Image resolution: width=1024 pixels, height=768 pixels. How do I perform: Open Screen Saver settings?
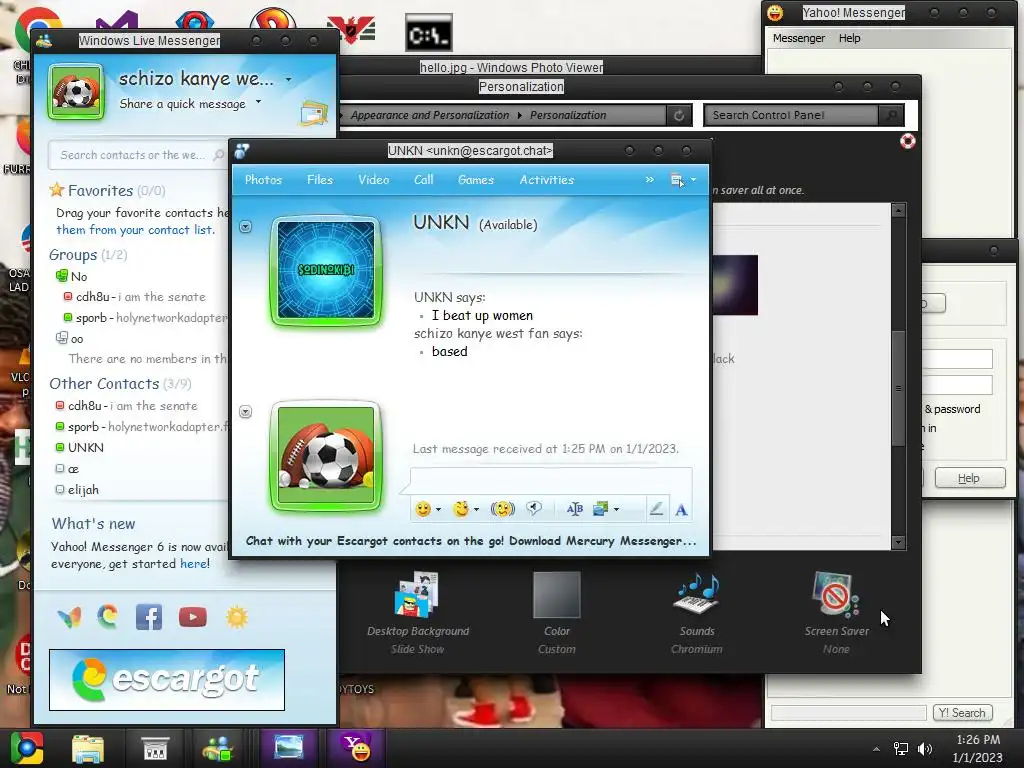(837, 613)
